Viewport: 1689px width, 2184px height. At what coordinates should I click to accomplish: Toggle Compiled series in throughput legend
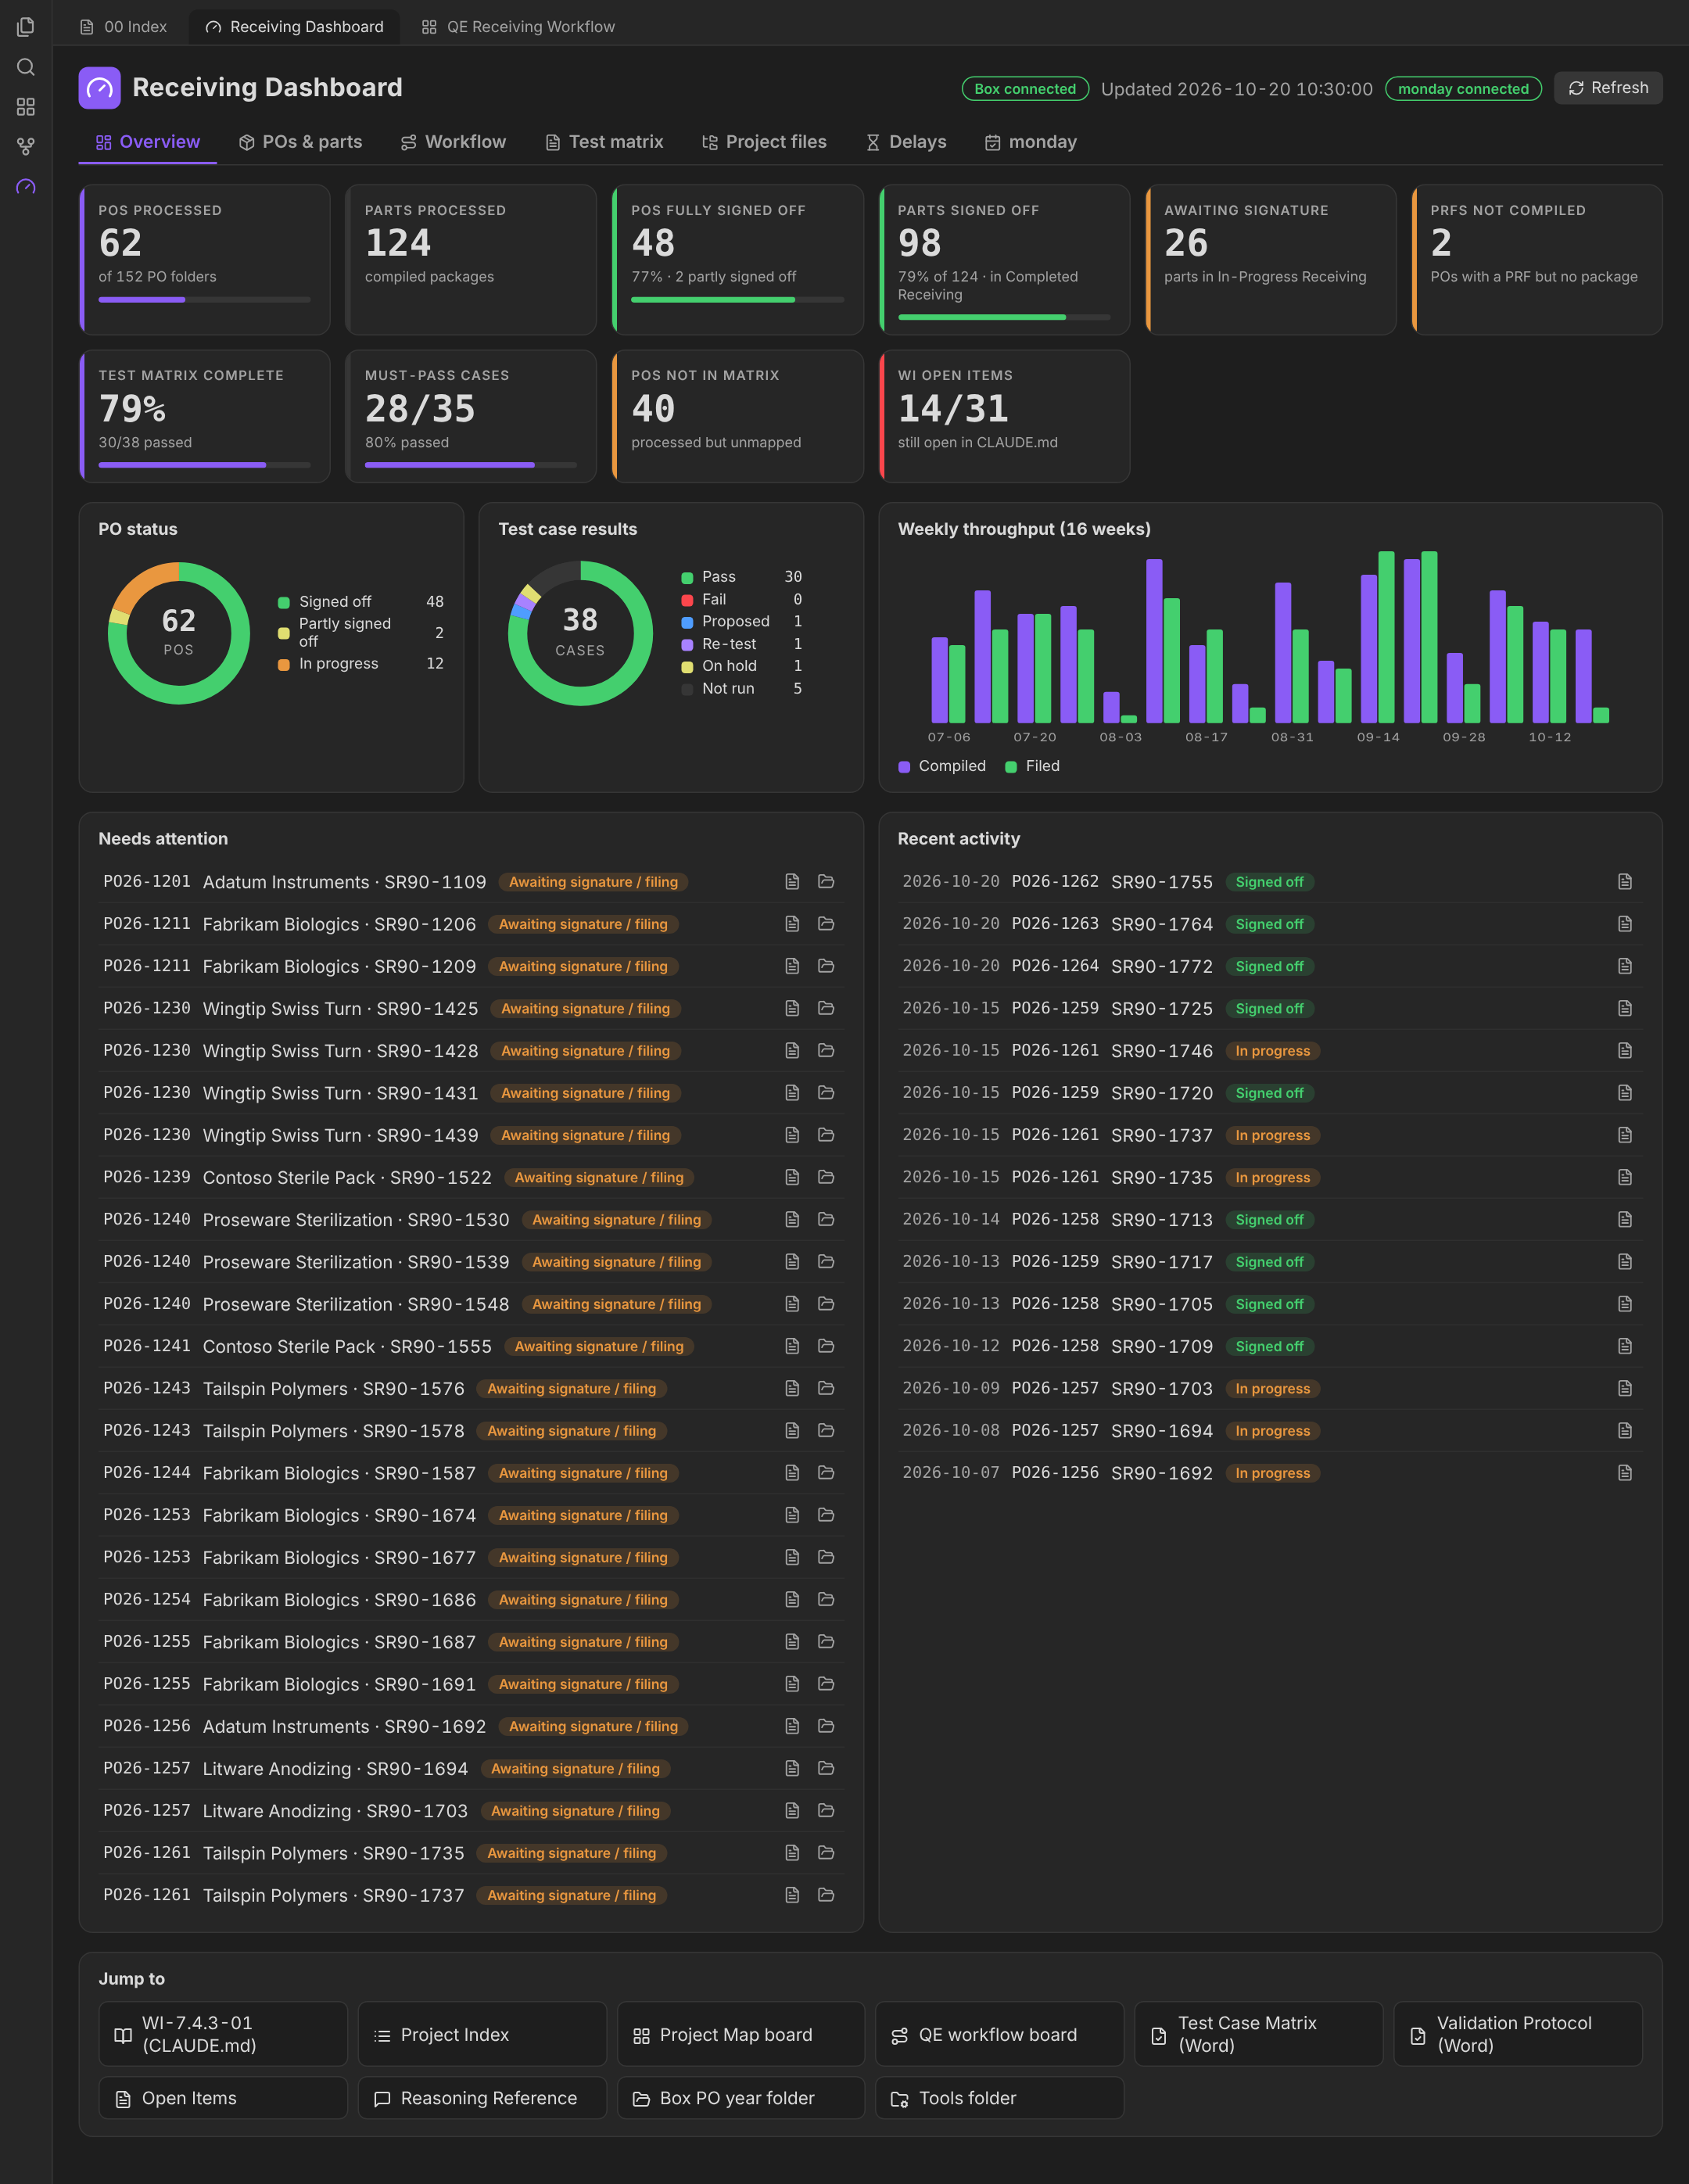click(942, 766)
